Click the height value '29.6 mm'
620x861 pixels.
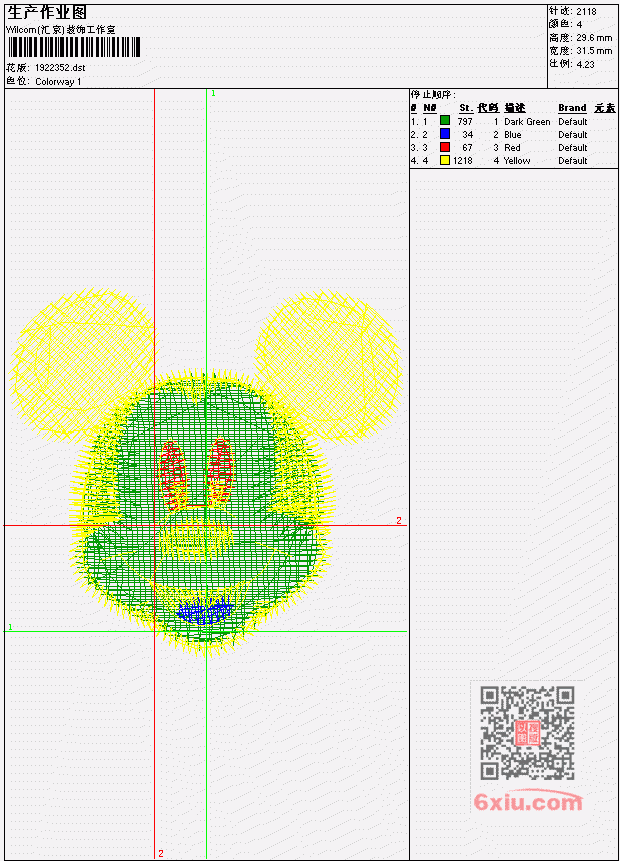point(594,37)
